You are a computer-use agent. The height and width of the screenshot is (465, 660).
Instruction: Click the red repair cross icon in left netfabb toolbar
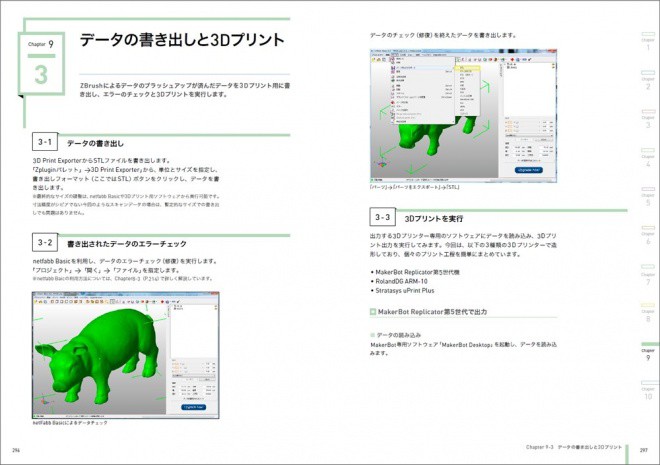click(162, 302)
